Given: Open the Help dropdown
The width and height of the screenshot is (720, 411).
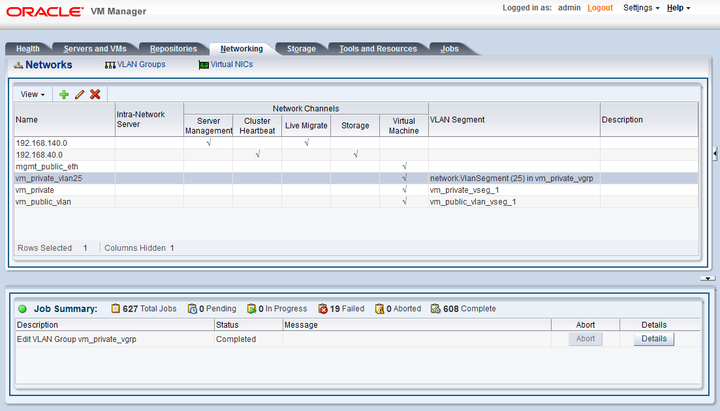Looking at the screenshot, I should tap(678, 8).
